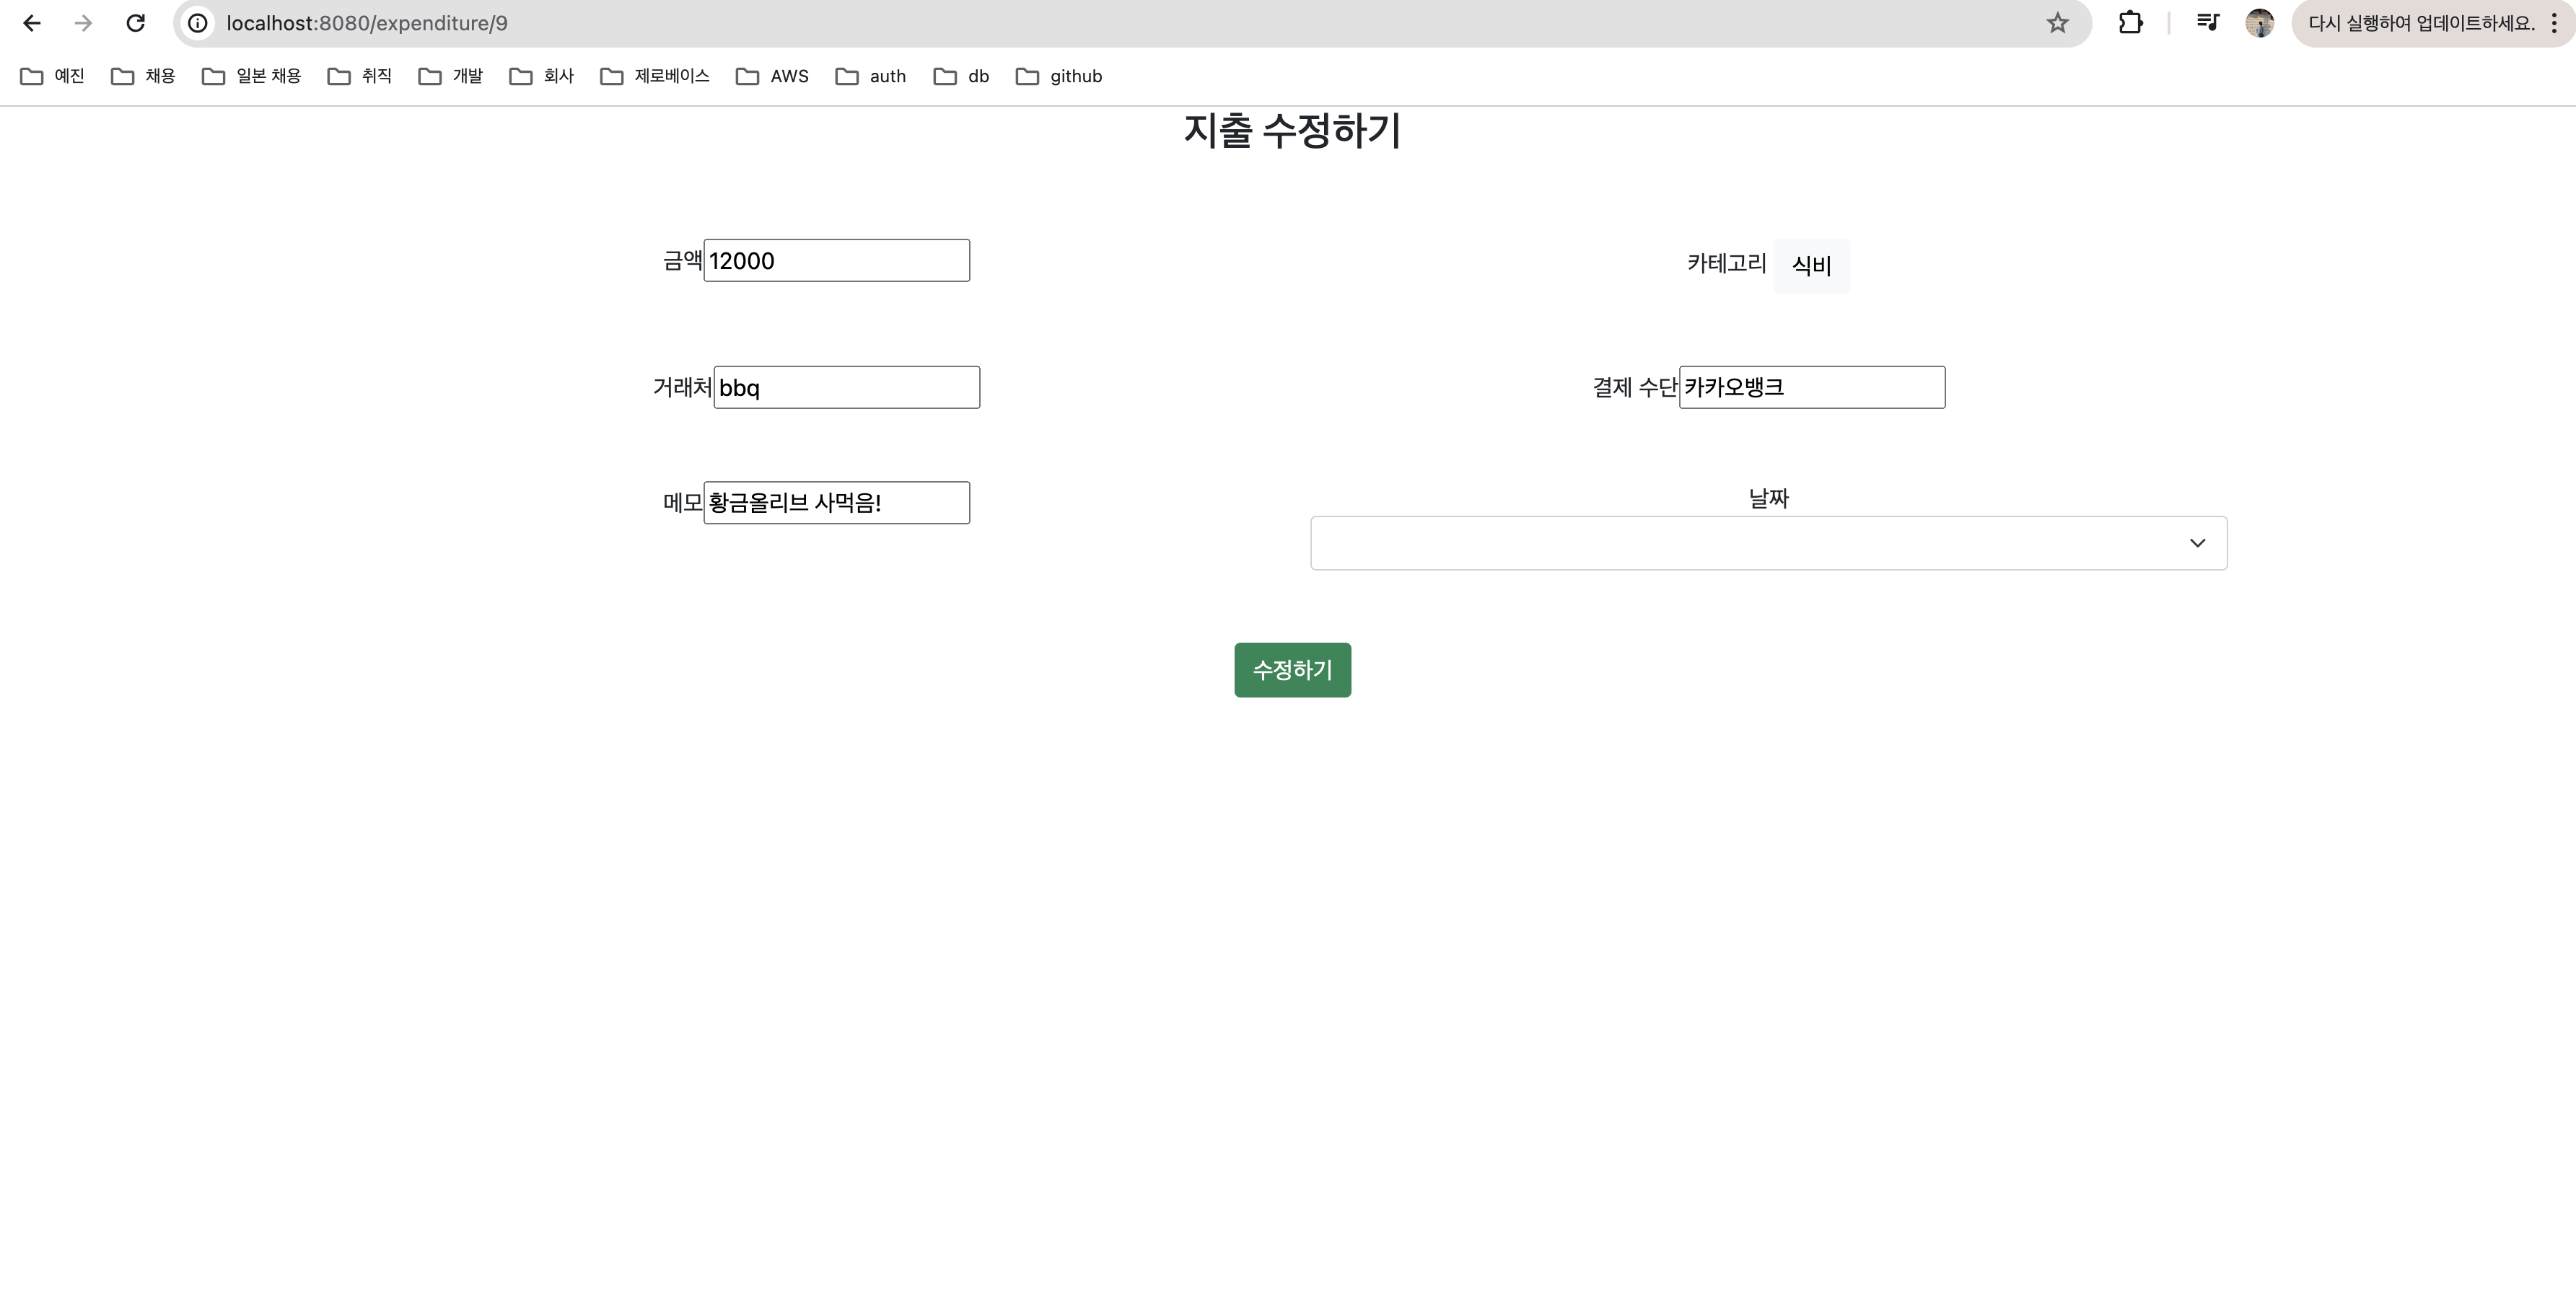The height and width of the screenshot is (1307, 2576).
Task: Open the AWS bookmark folder
Action: [772, 76]
